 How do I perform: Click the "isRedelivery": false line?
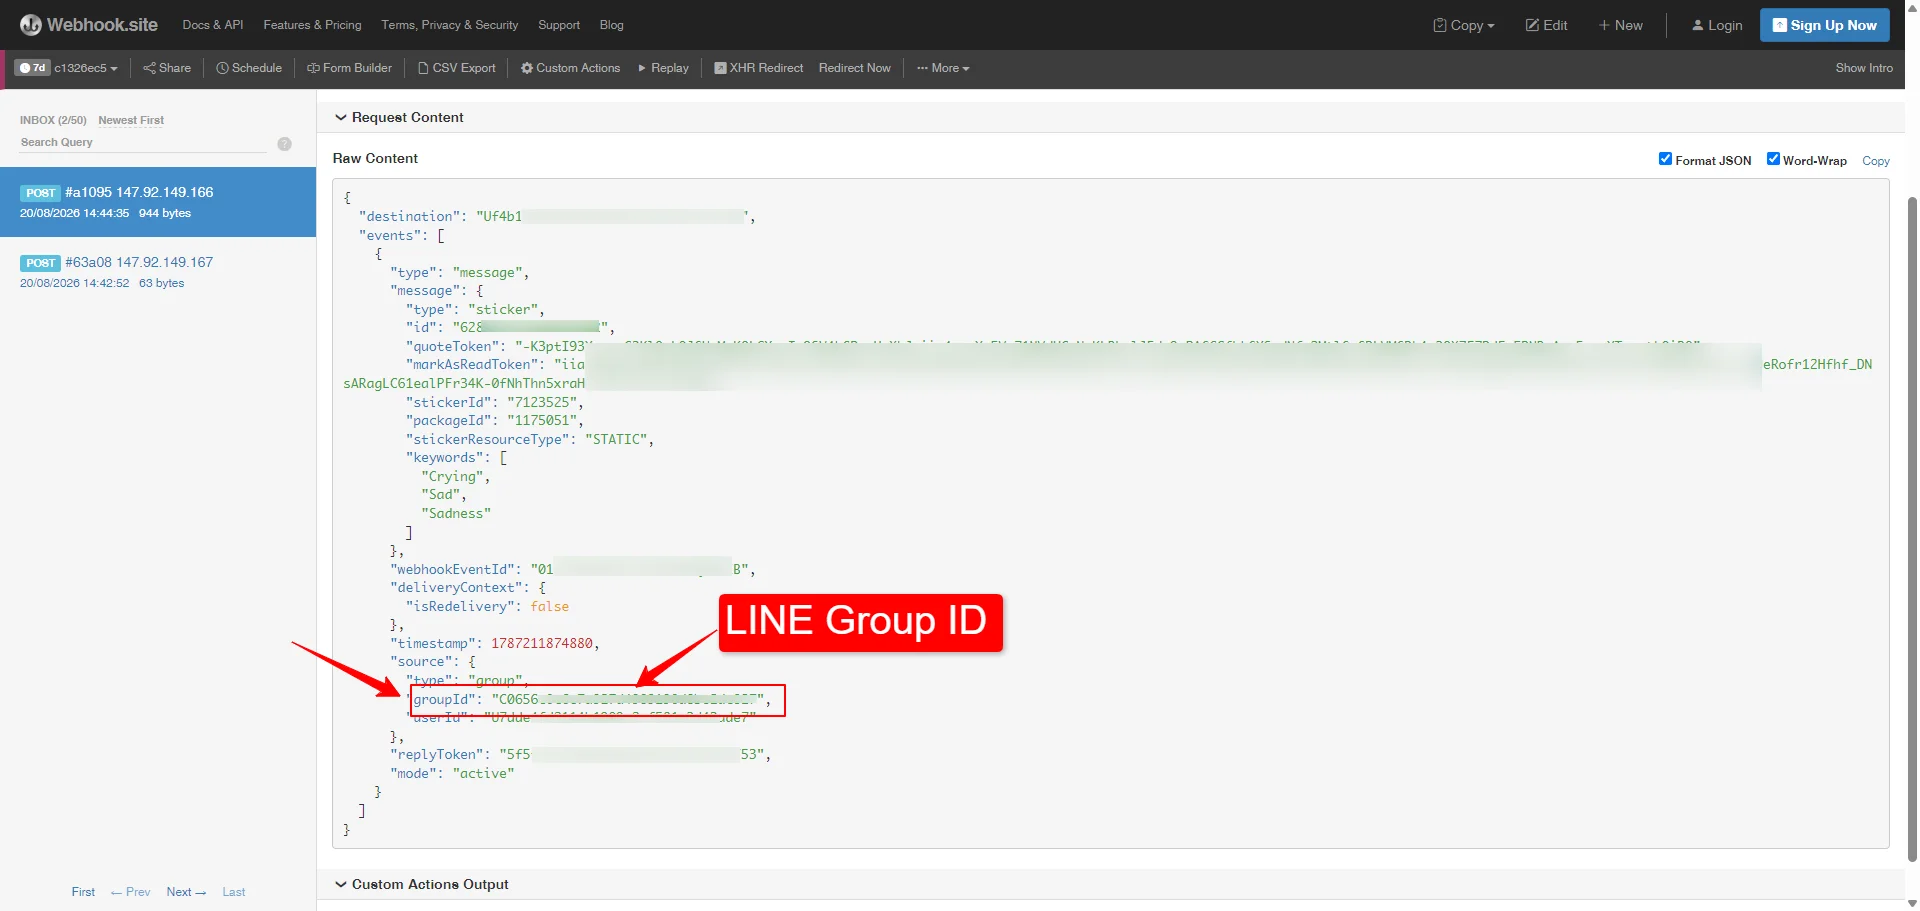[x=487, y=606]
